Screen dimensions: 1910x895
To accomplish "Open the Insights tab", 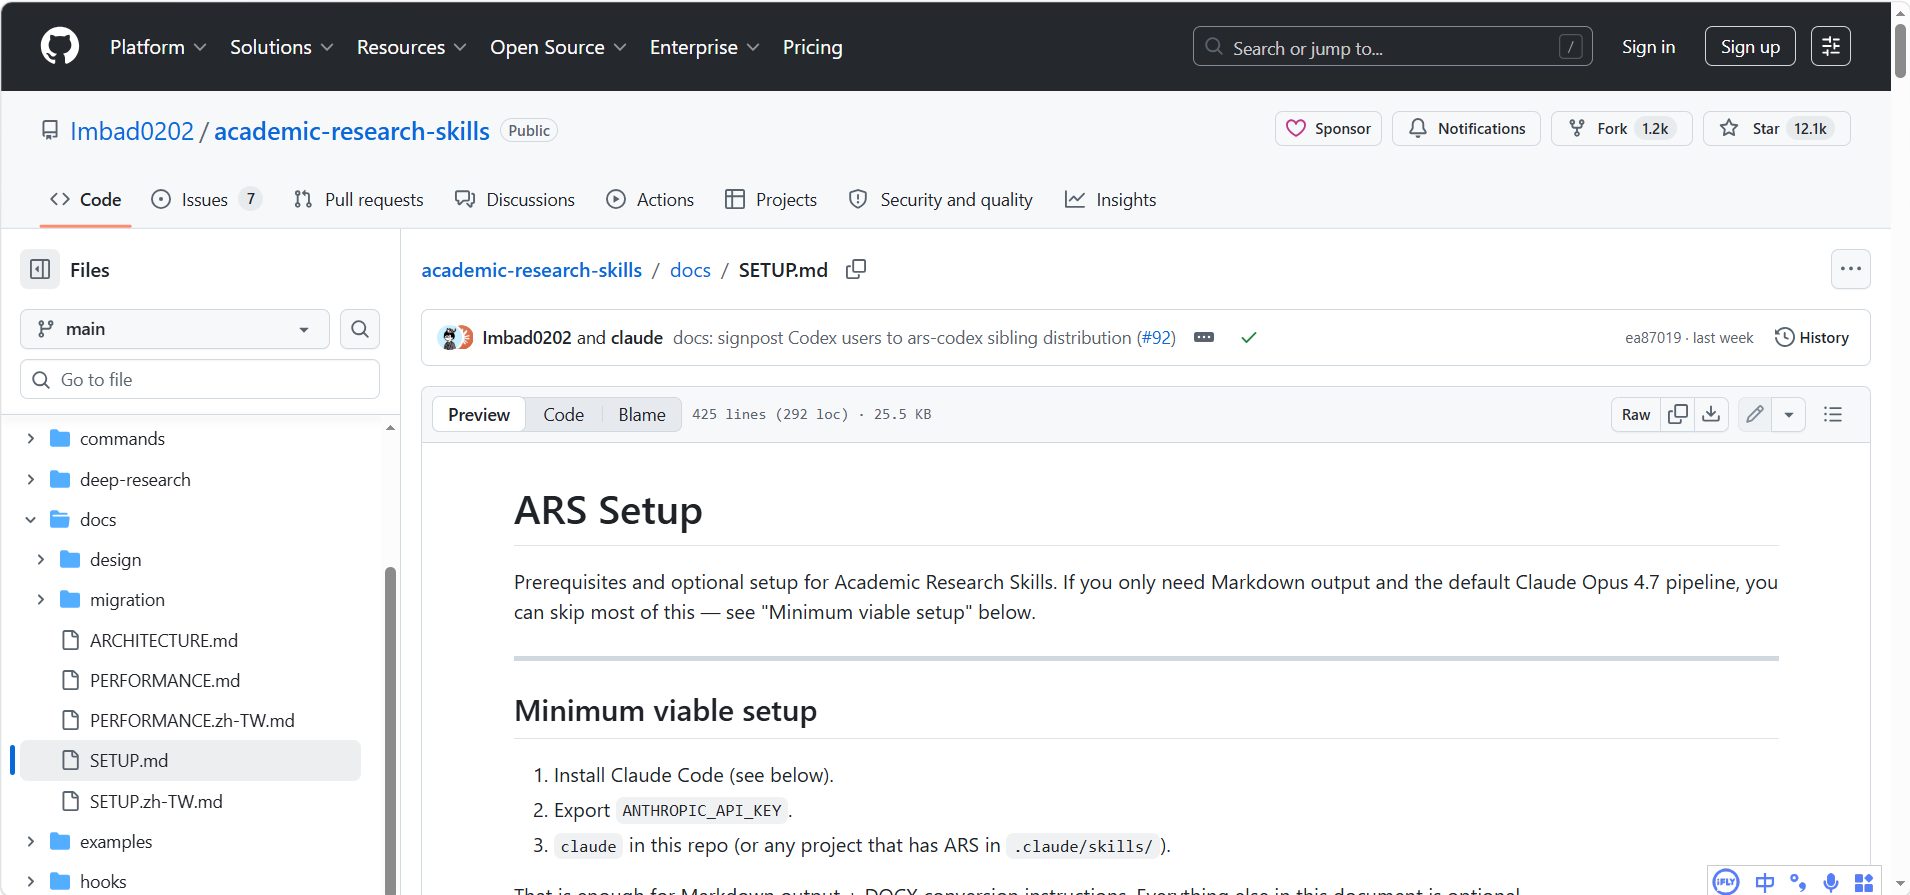I will click(x=1111, y=200).
